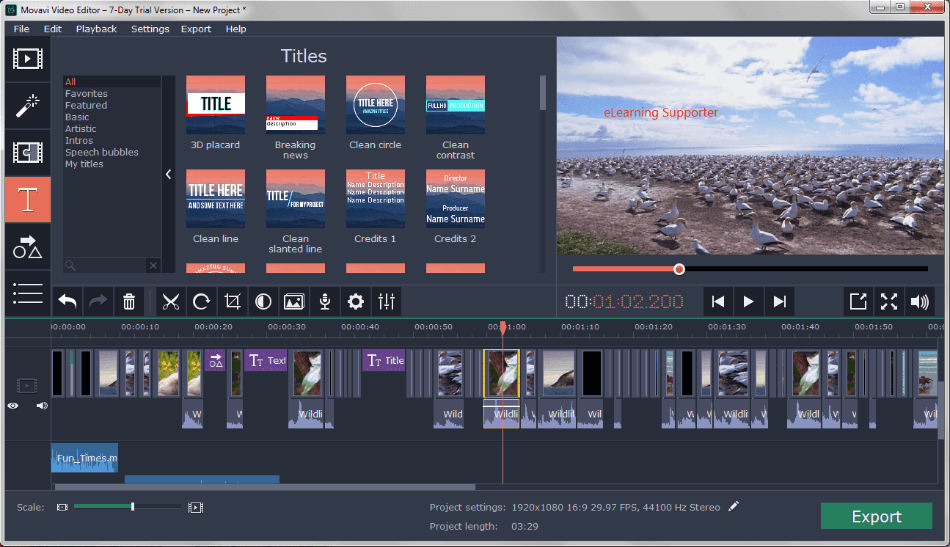Open the Export menu in menu bar
The height and width of the screenshot is (547, 950).
click(x=196, y=28)
